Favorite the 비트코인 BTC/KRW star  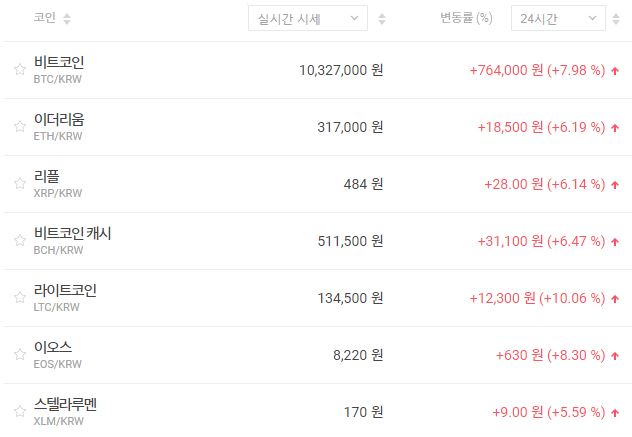point(19,70)
